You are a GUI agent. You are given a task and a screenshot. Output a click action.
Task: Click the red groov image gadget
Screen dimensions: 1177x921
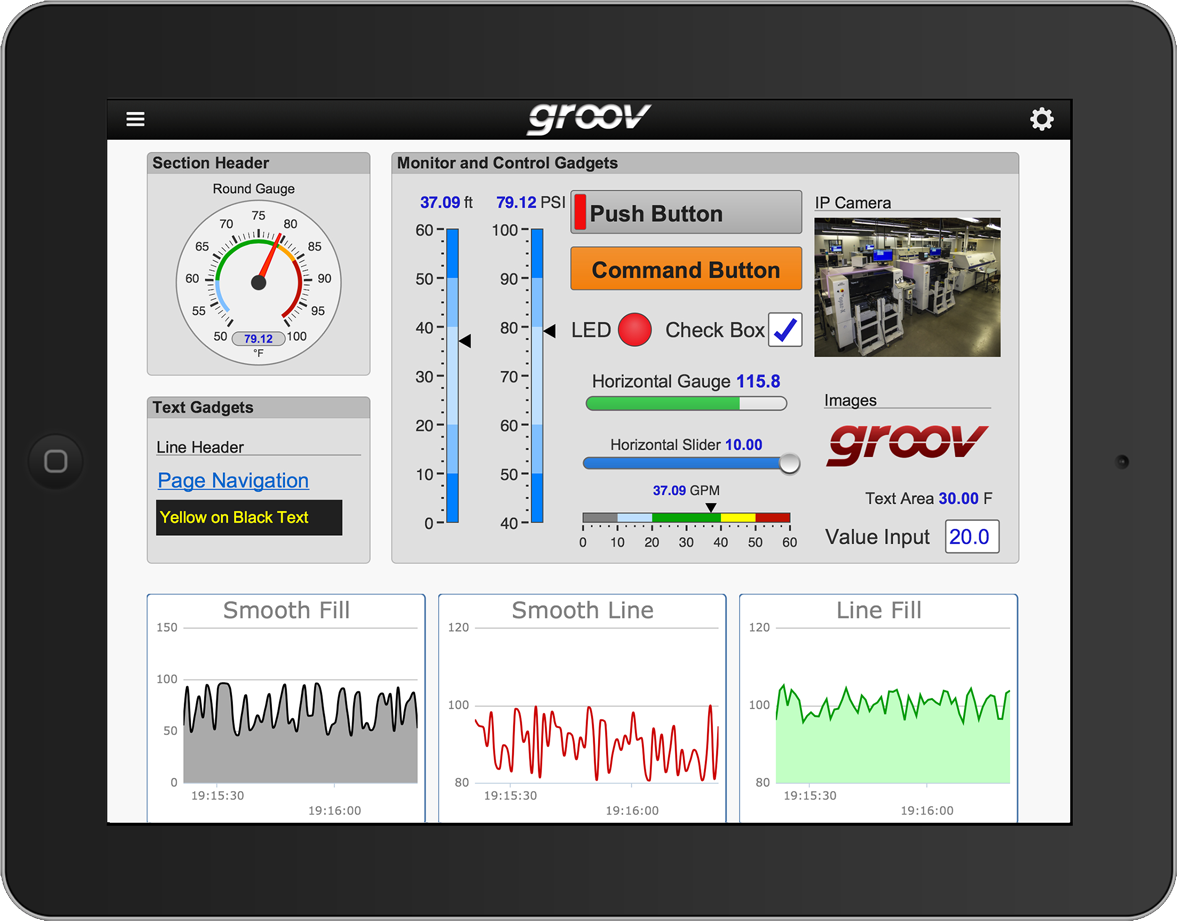[x=905, y=443]
